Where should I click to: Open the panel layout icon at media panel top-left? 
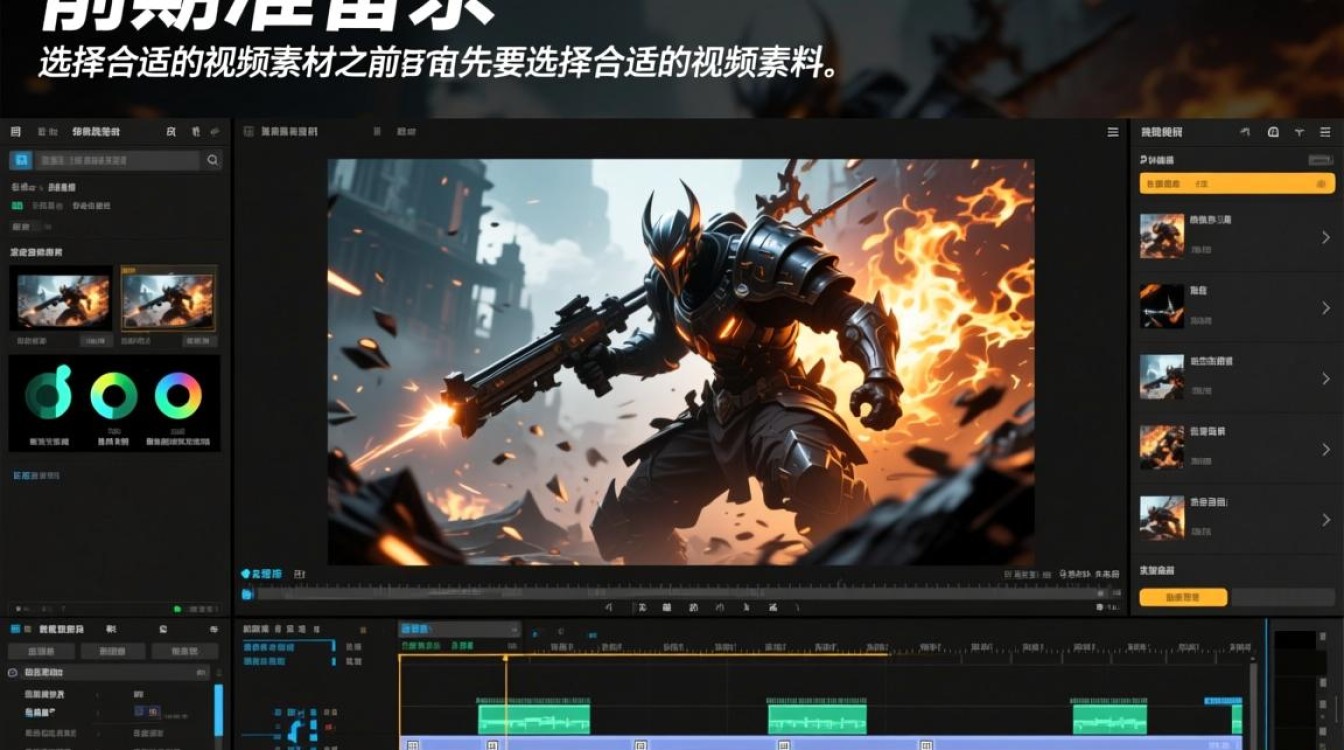coord(15,132)
